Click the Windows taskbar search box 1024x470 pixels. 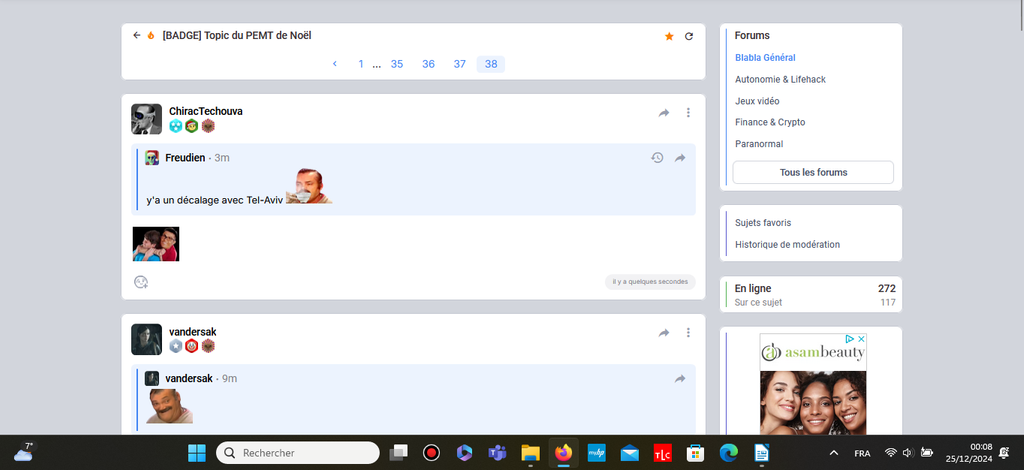pos(297,453)
